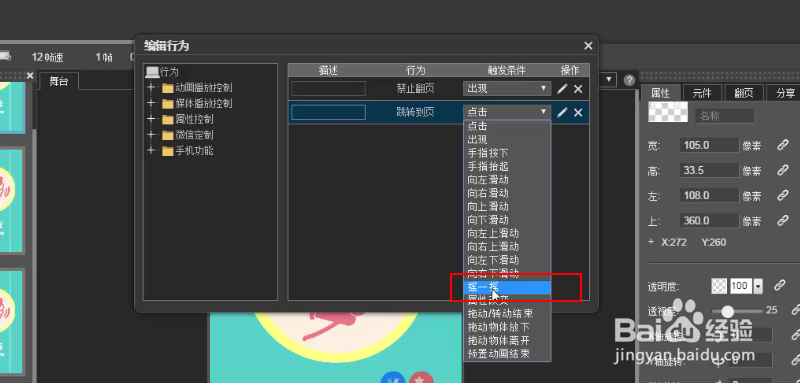
Task: Click the description field for 跳转到页
Action: tap(328, 113)
